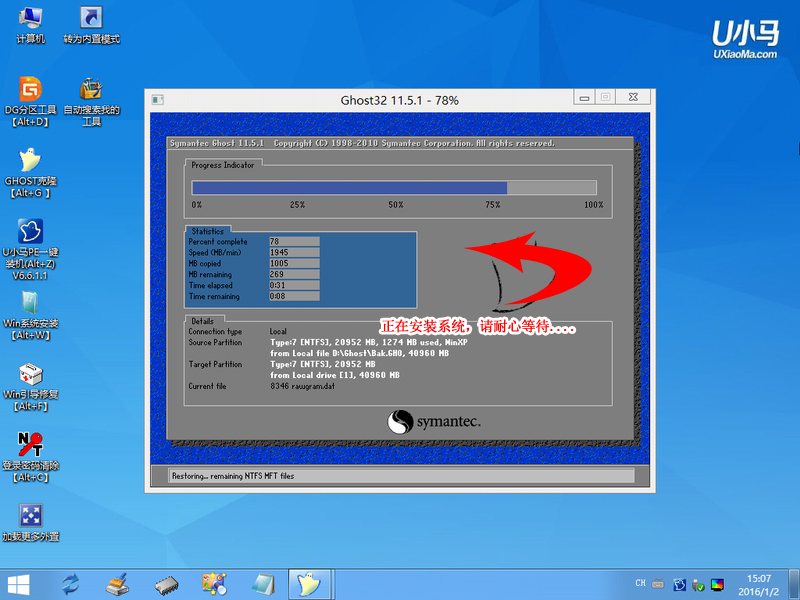Viewport: 800px width, 600px height.
Task: Open Win引导修复 boot repair icon
Action: coord(30,377)
